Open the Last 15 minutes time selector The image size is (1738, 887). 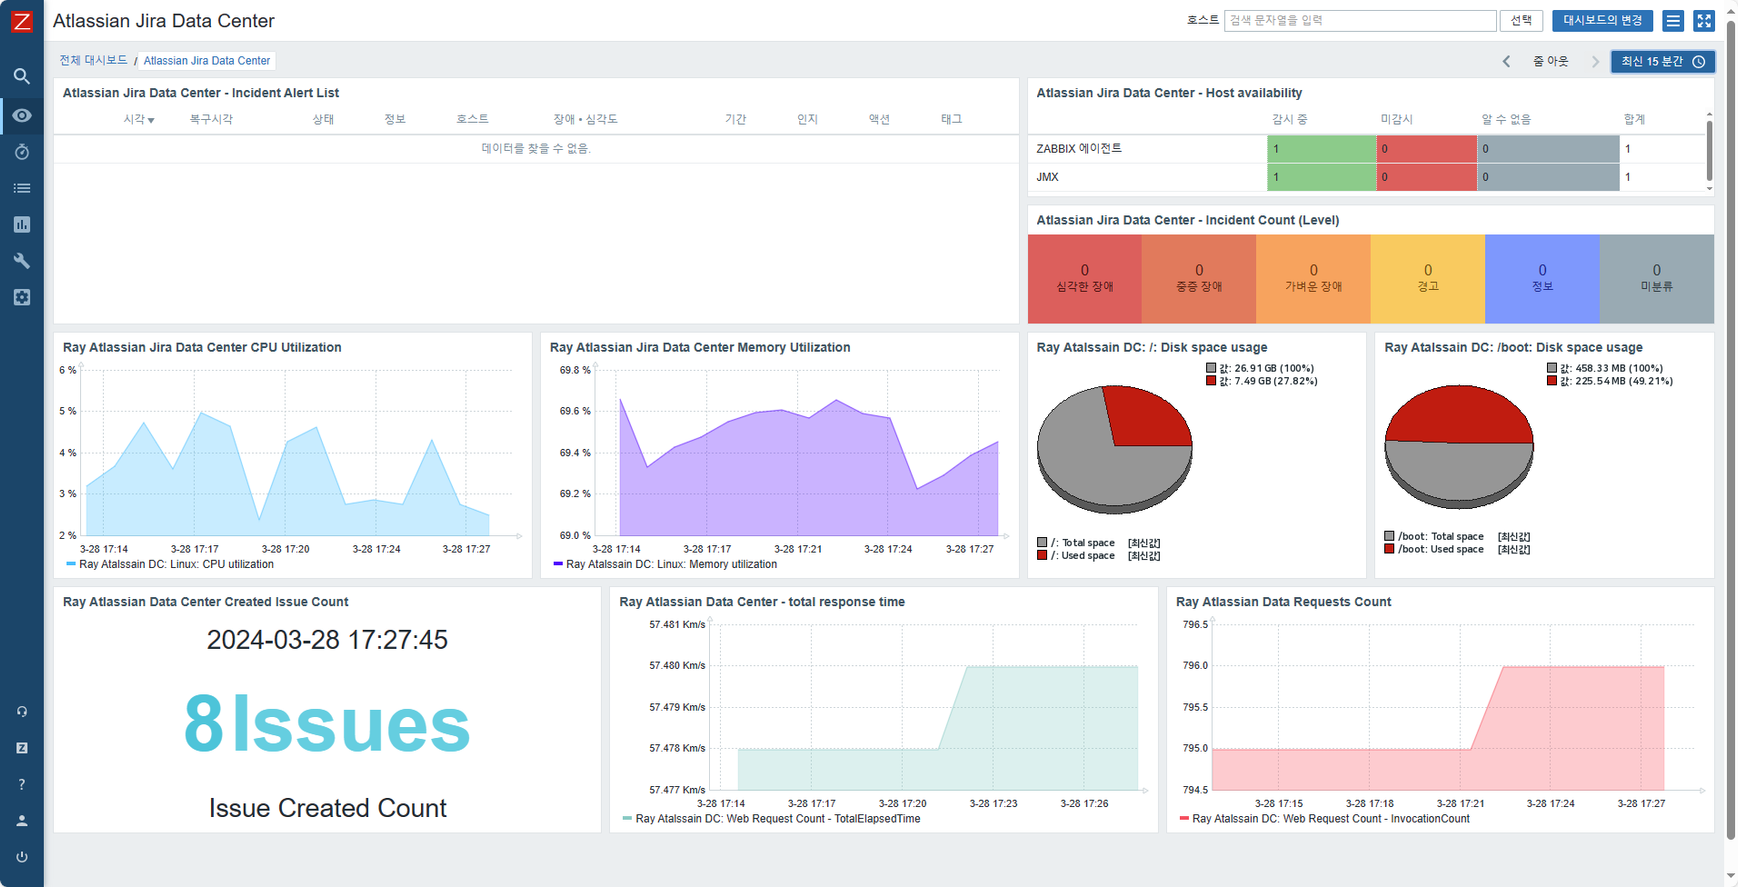pos(1663,61)
